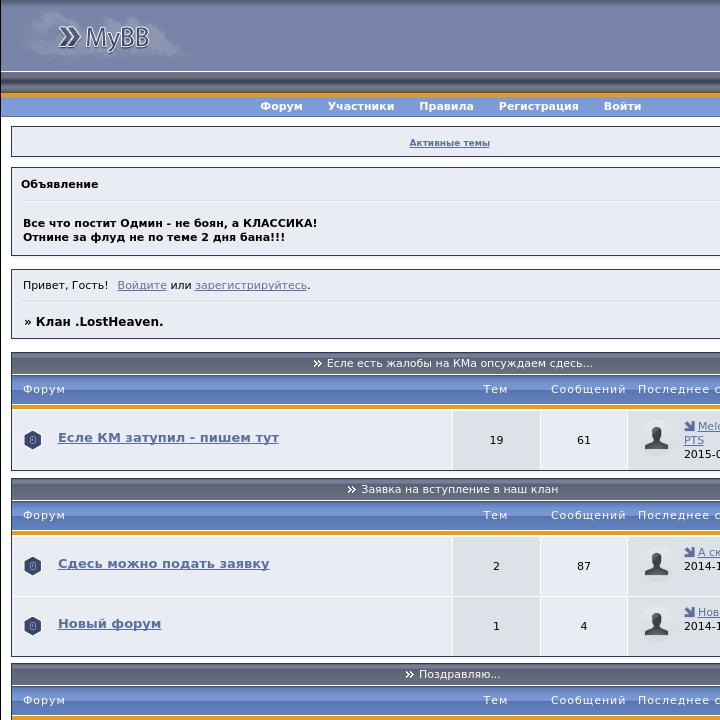The height and width of the screenshot is (720, 720).
Task: Click avatar in "Новый форум" row
Action: tap(656, 625)
